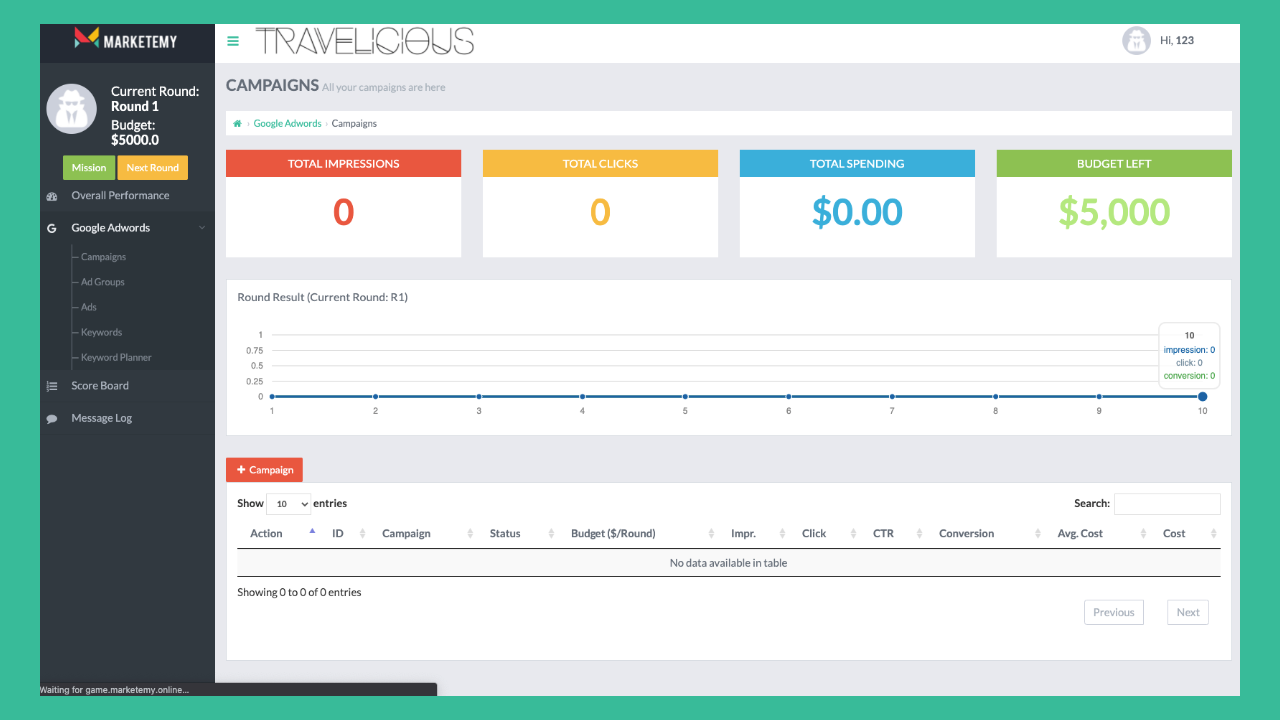Click the Budget Left card
The image size is (1280, 720).
[x=1114, y=203]
